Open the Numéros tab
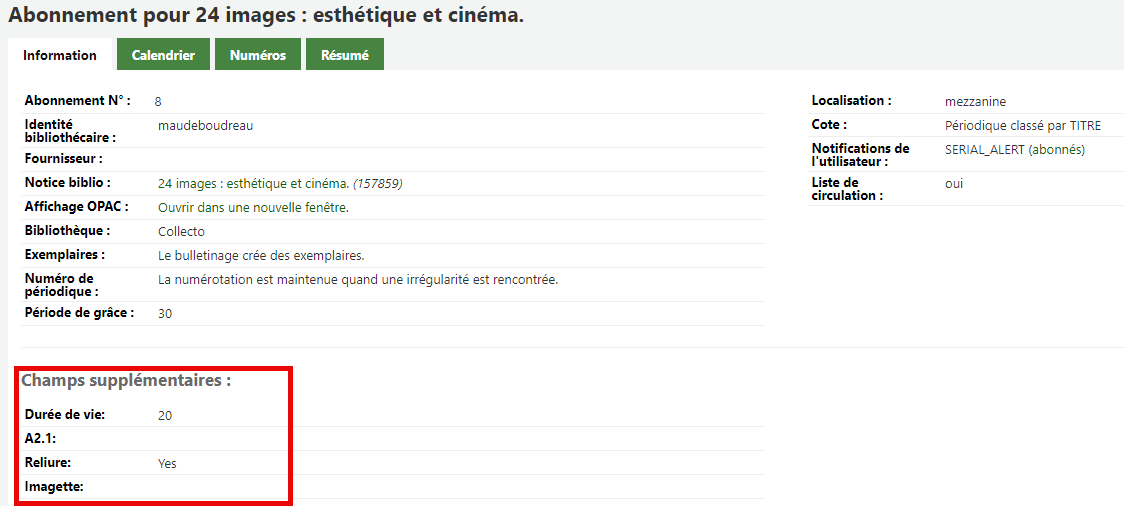The image size is (1124, 506). (x=258, y=55)
